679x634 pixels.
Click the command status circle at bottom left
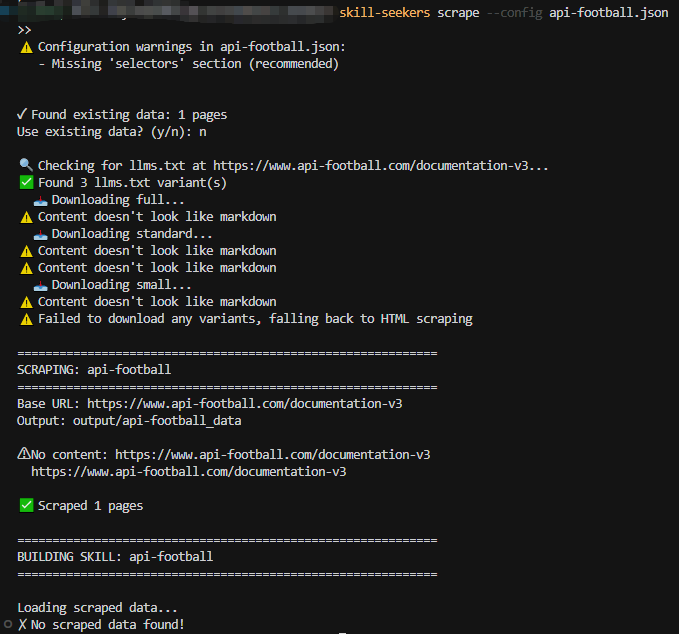(7, 625)
